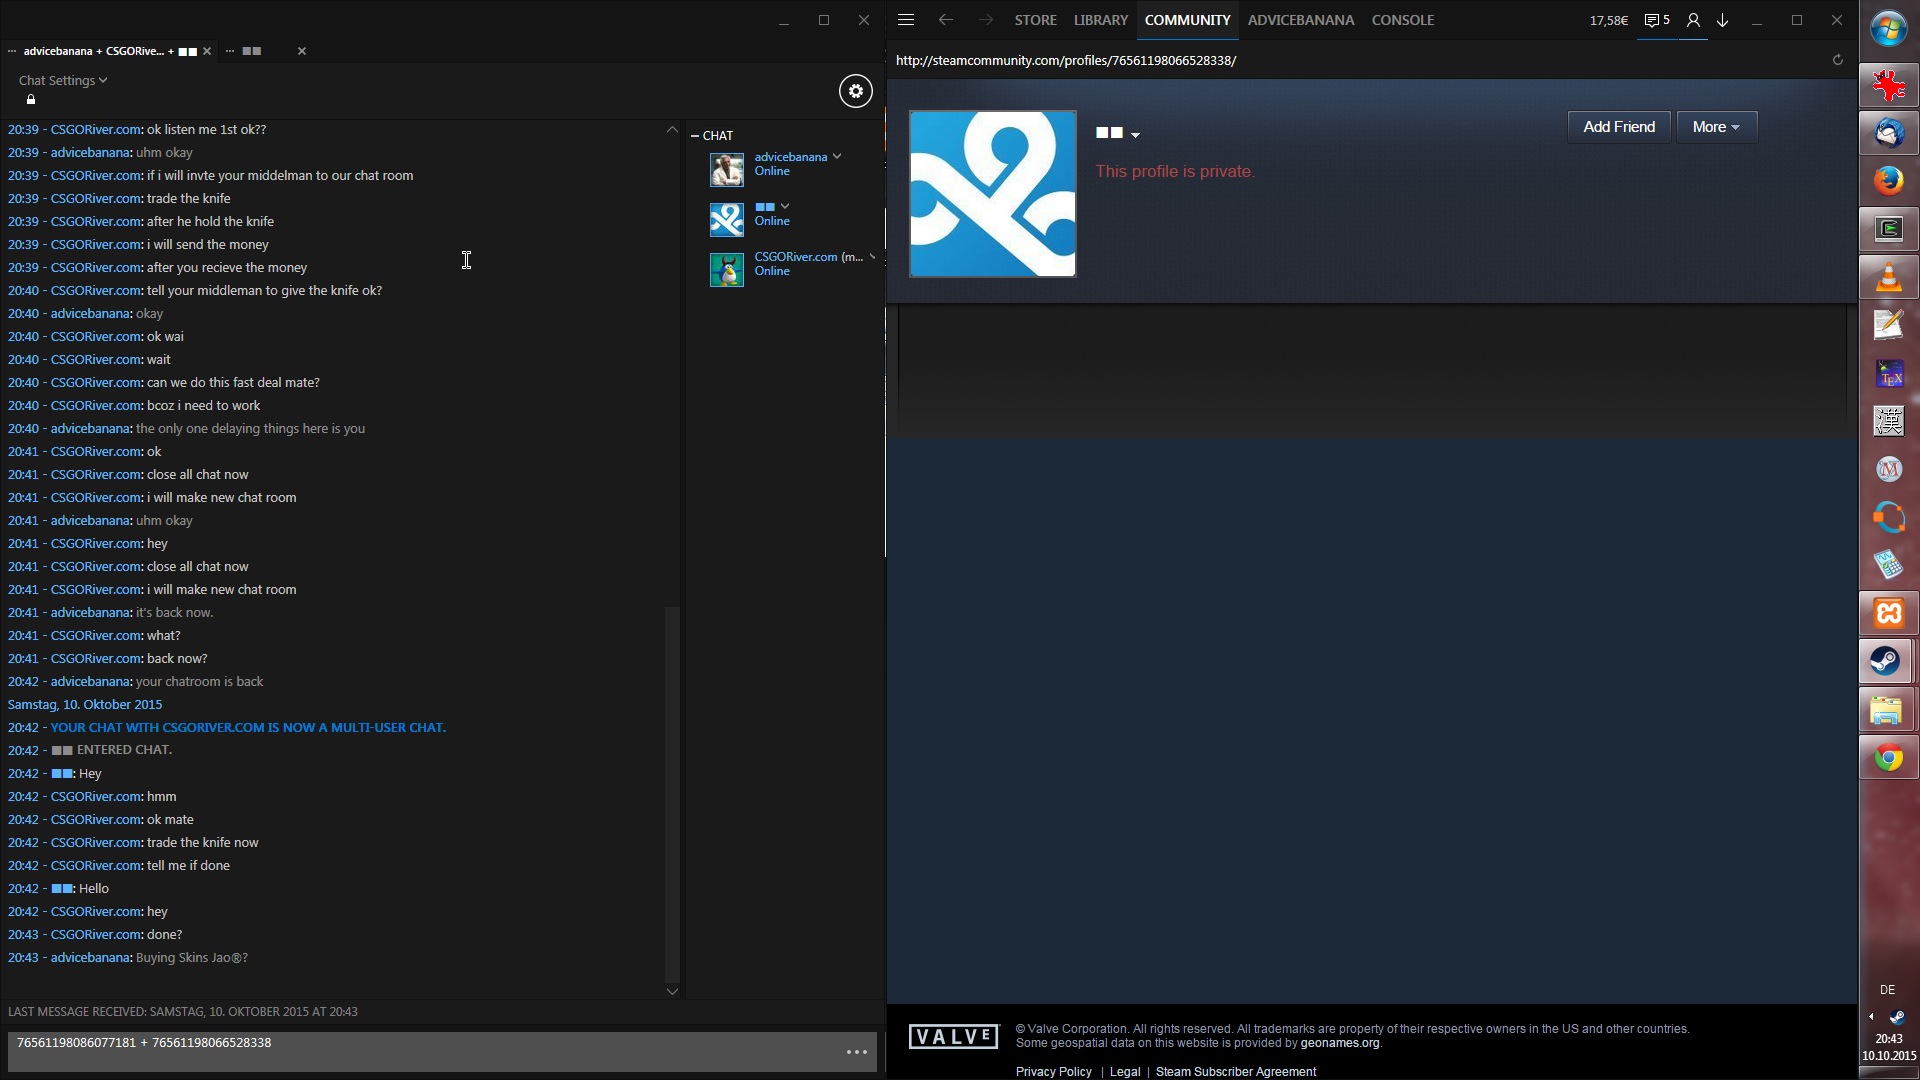The image size is (1920, 1080).
Task: Open the chat gear settings icon
Action: click(x=856, y=91)
